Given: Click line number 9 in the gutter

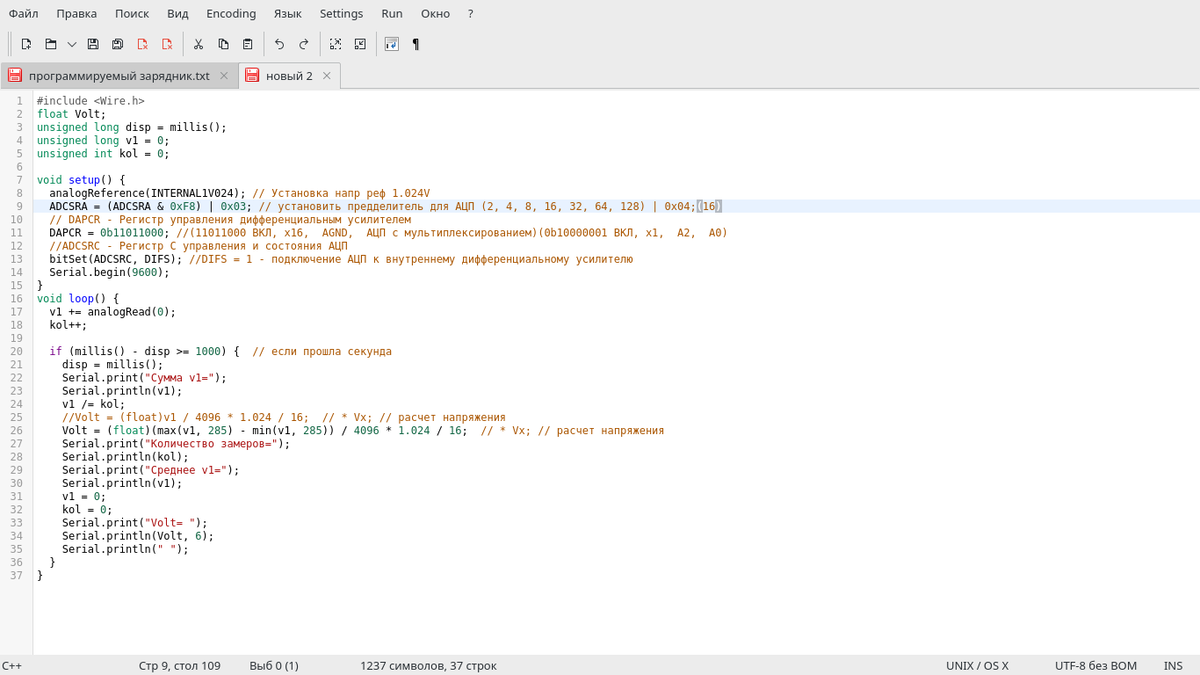Looking at the screenshot, I should 19,206.
